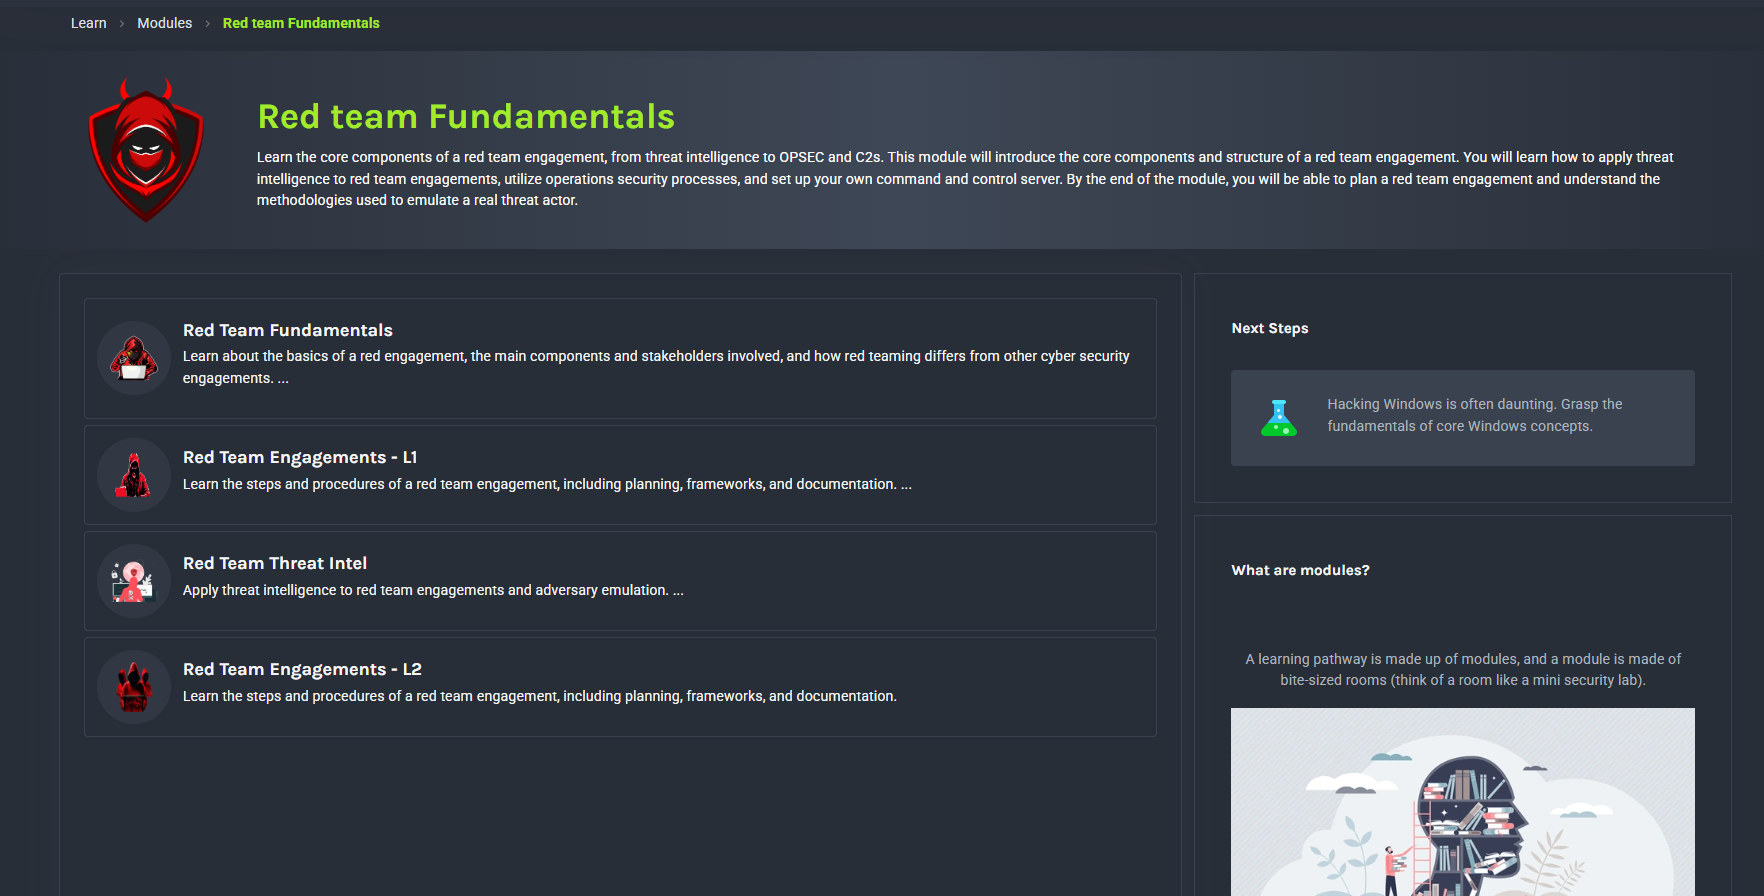Click the Red Team Engagements - L1 room icon

[x=134, y=475]
